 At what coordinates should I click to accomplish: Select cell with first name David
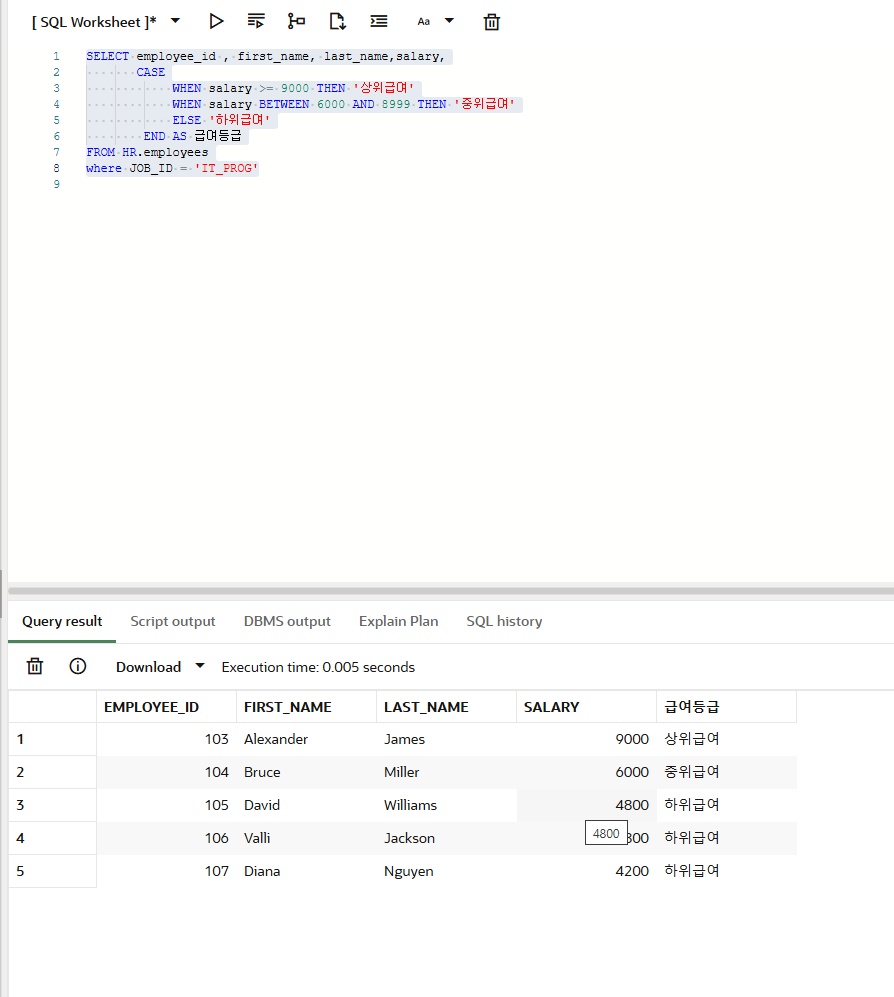(x=306, y=805)
